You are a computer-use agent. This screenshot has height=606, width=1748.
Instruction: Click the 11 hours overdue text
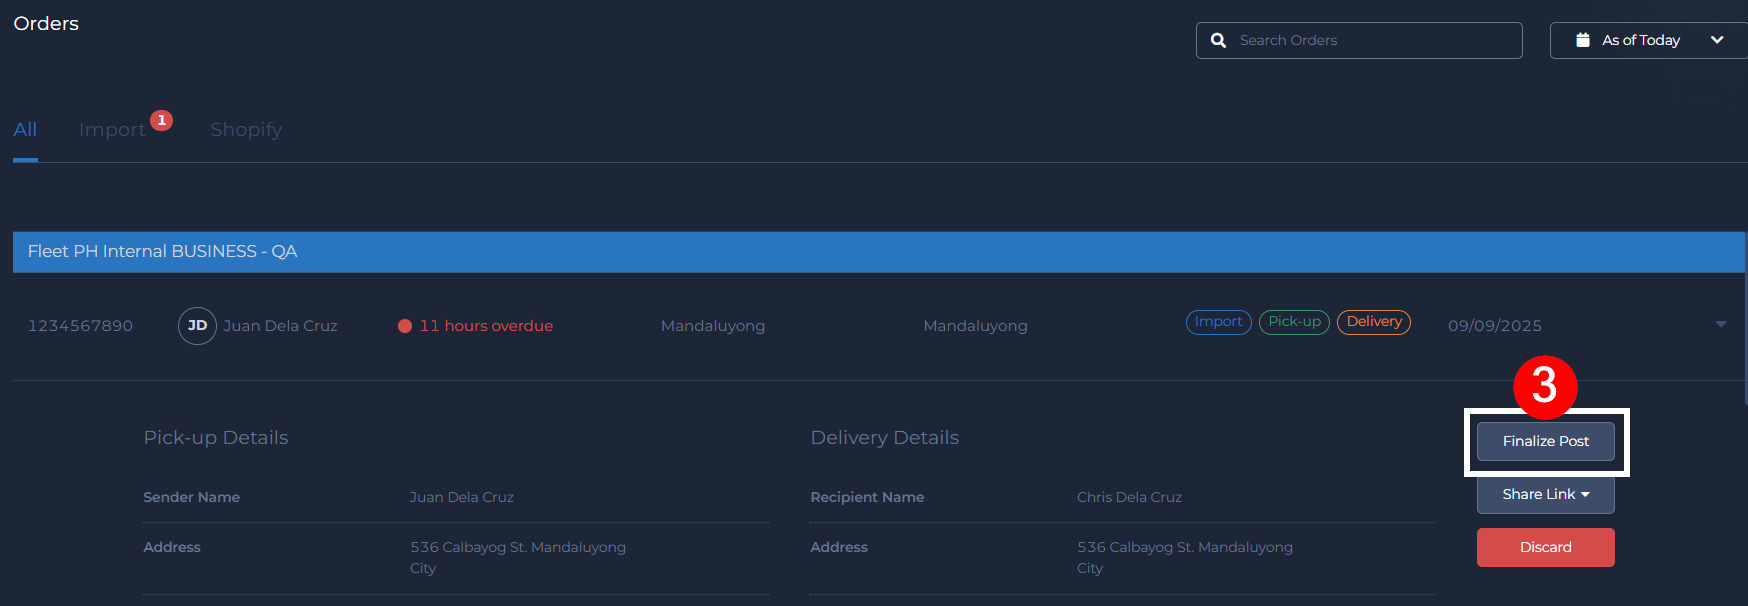click(x=486, y=326)
